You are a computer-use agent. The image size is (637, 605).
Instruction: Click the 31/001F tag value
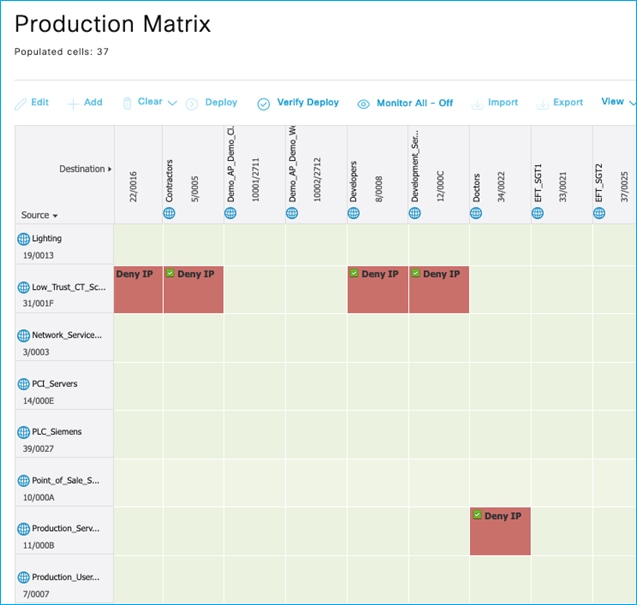click(x=38, y=303)
